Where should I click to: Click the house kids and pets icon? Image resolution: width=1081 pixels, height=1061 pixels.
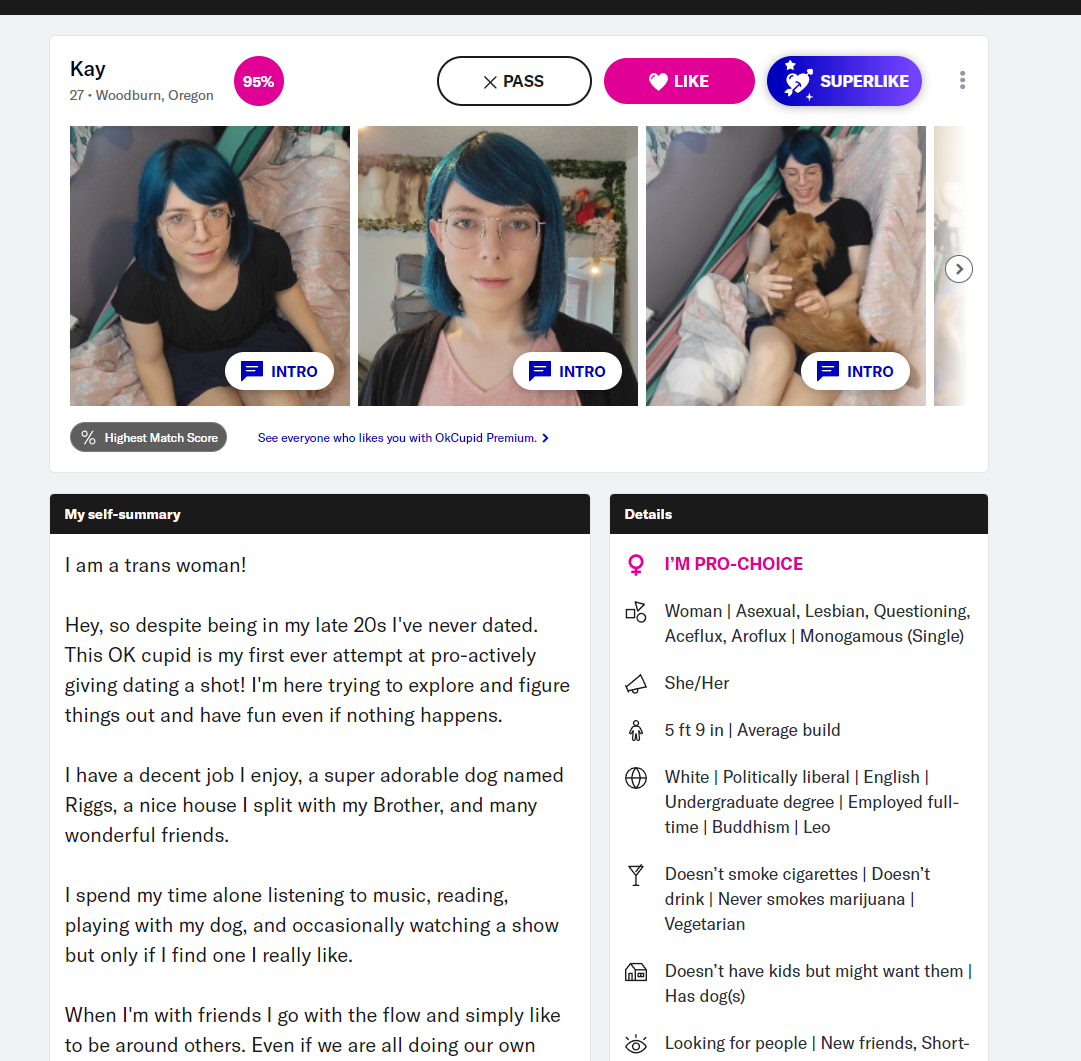pos(636,972)
